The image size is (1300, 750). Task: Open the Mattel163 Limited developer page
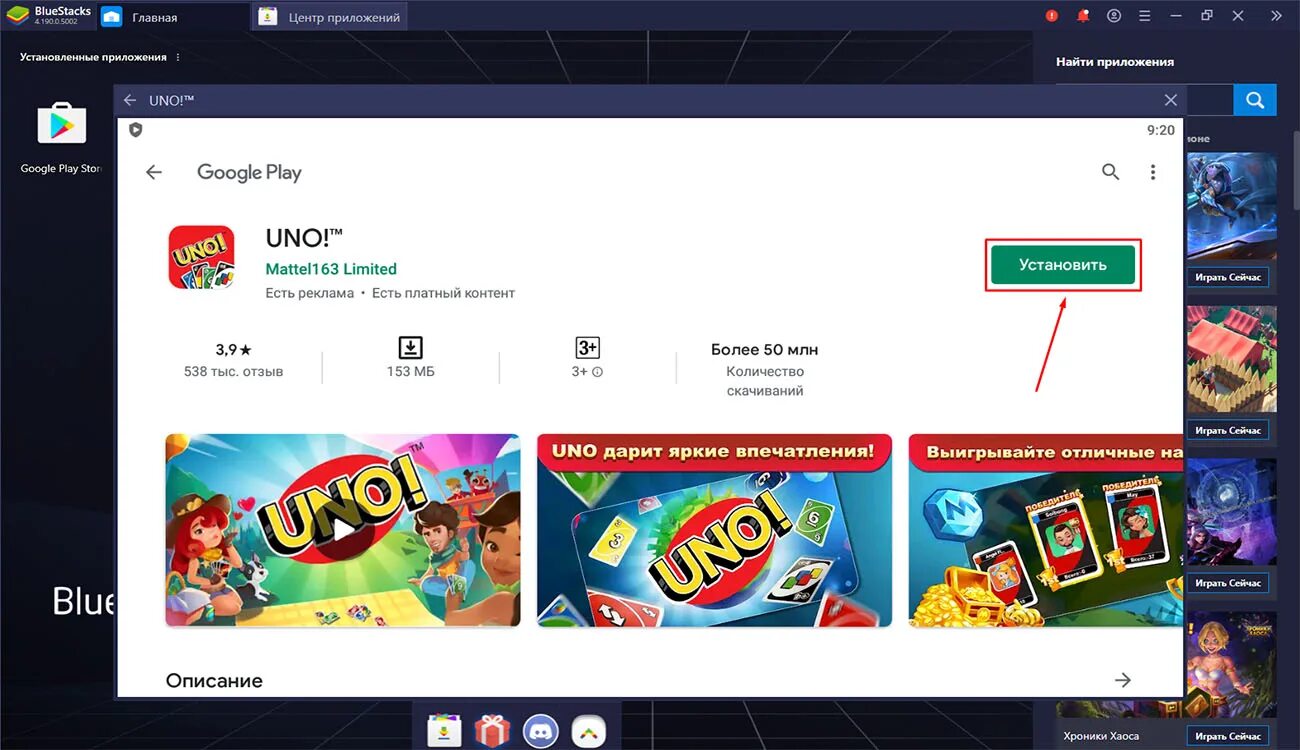pos(331,269)
